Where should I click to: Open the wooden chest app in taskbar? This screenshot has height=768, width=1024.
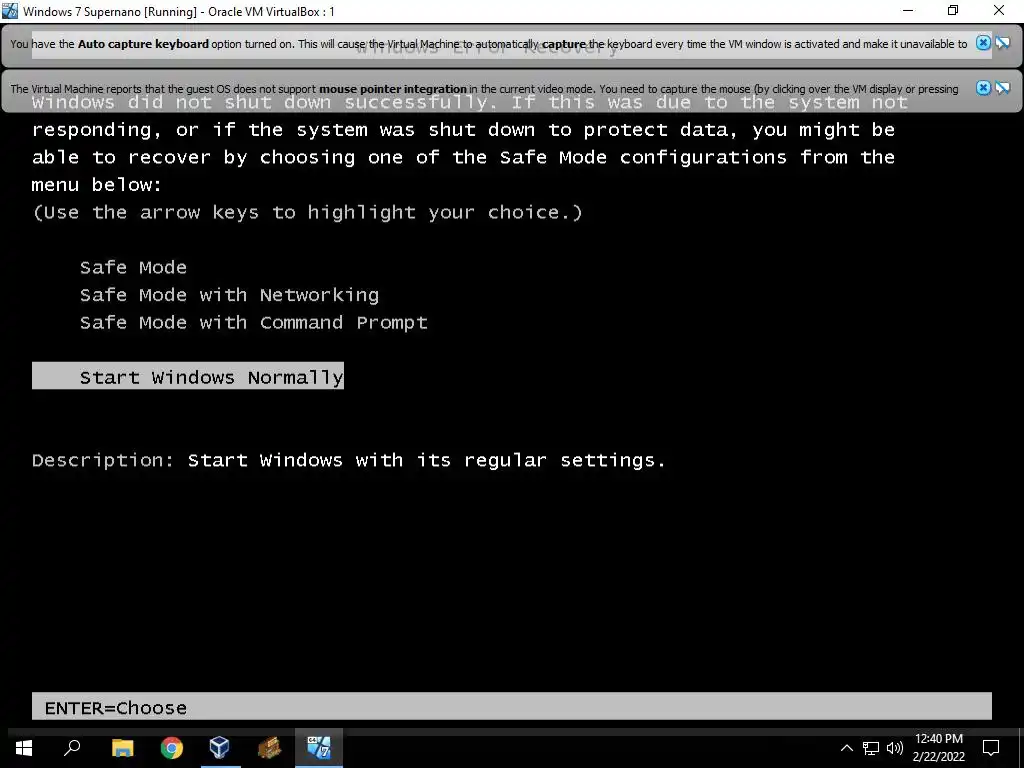pos(269,748)
